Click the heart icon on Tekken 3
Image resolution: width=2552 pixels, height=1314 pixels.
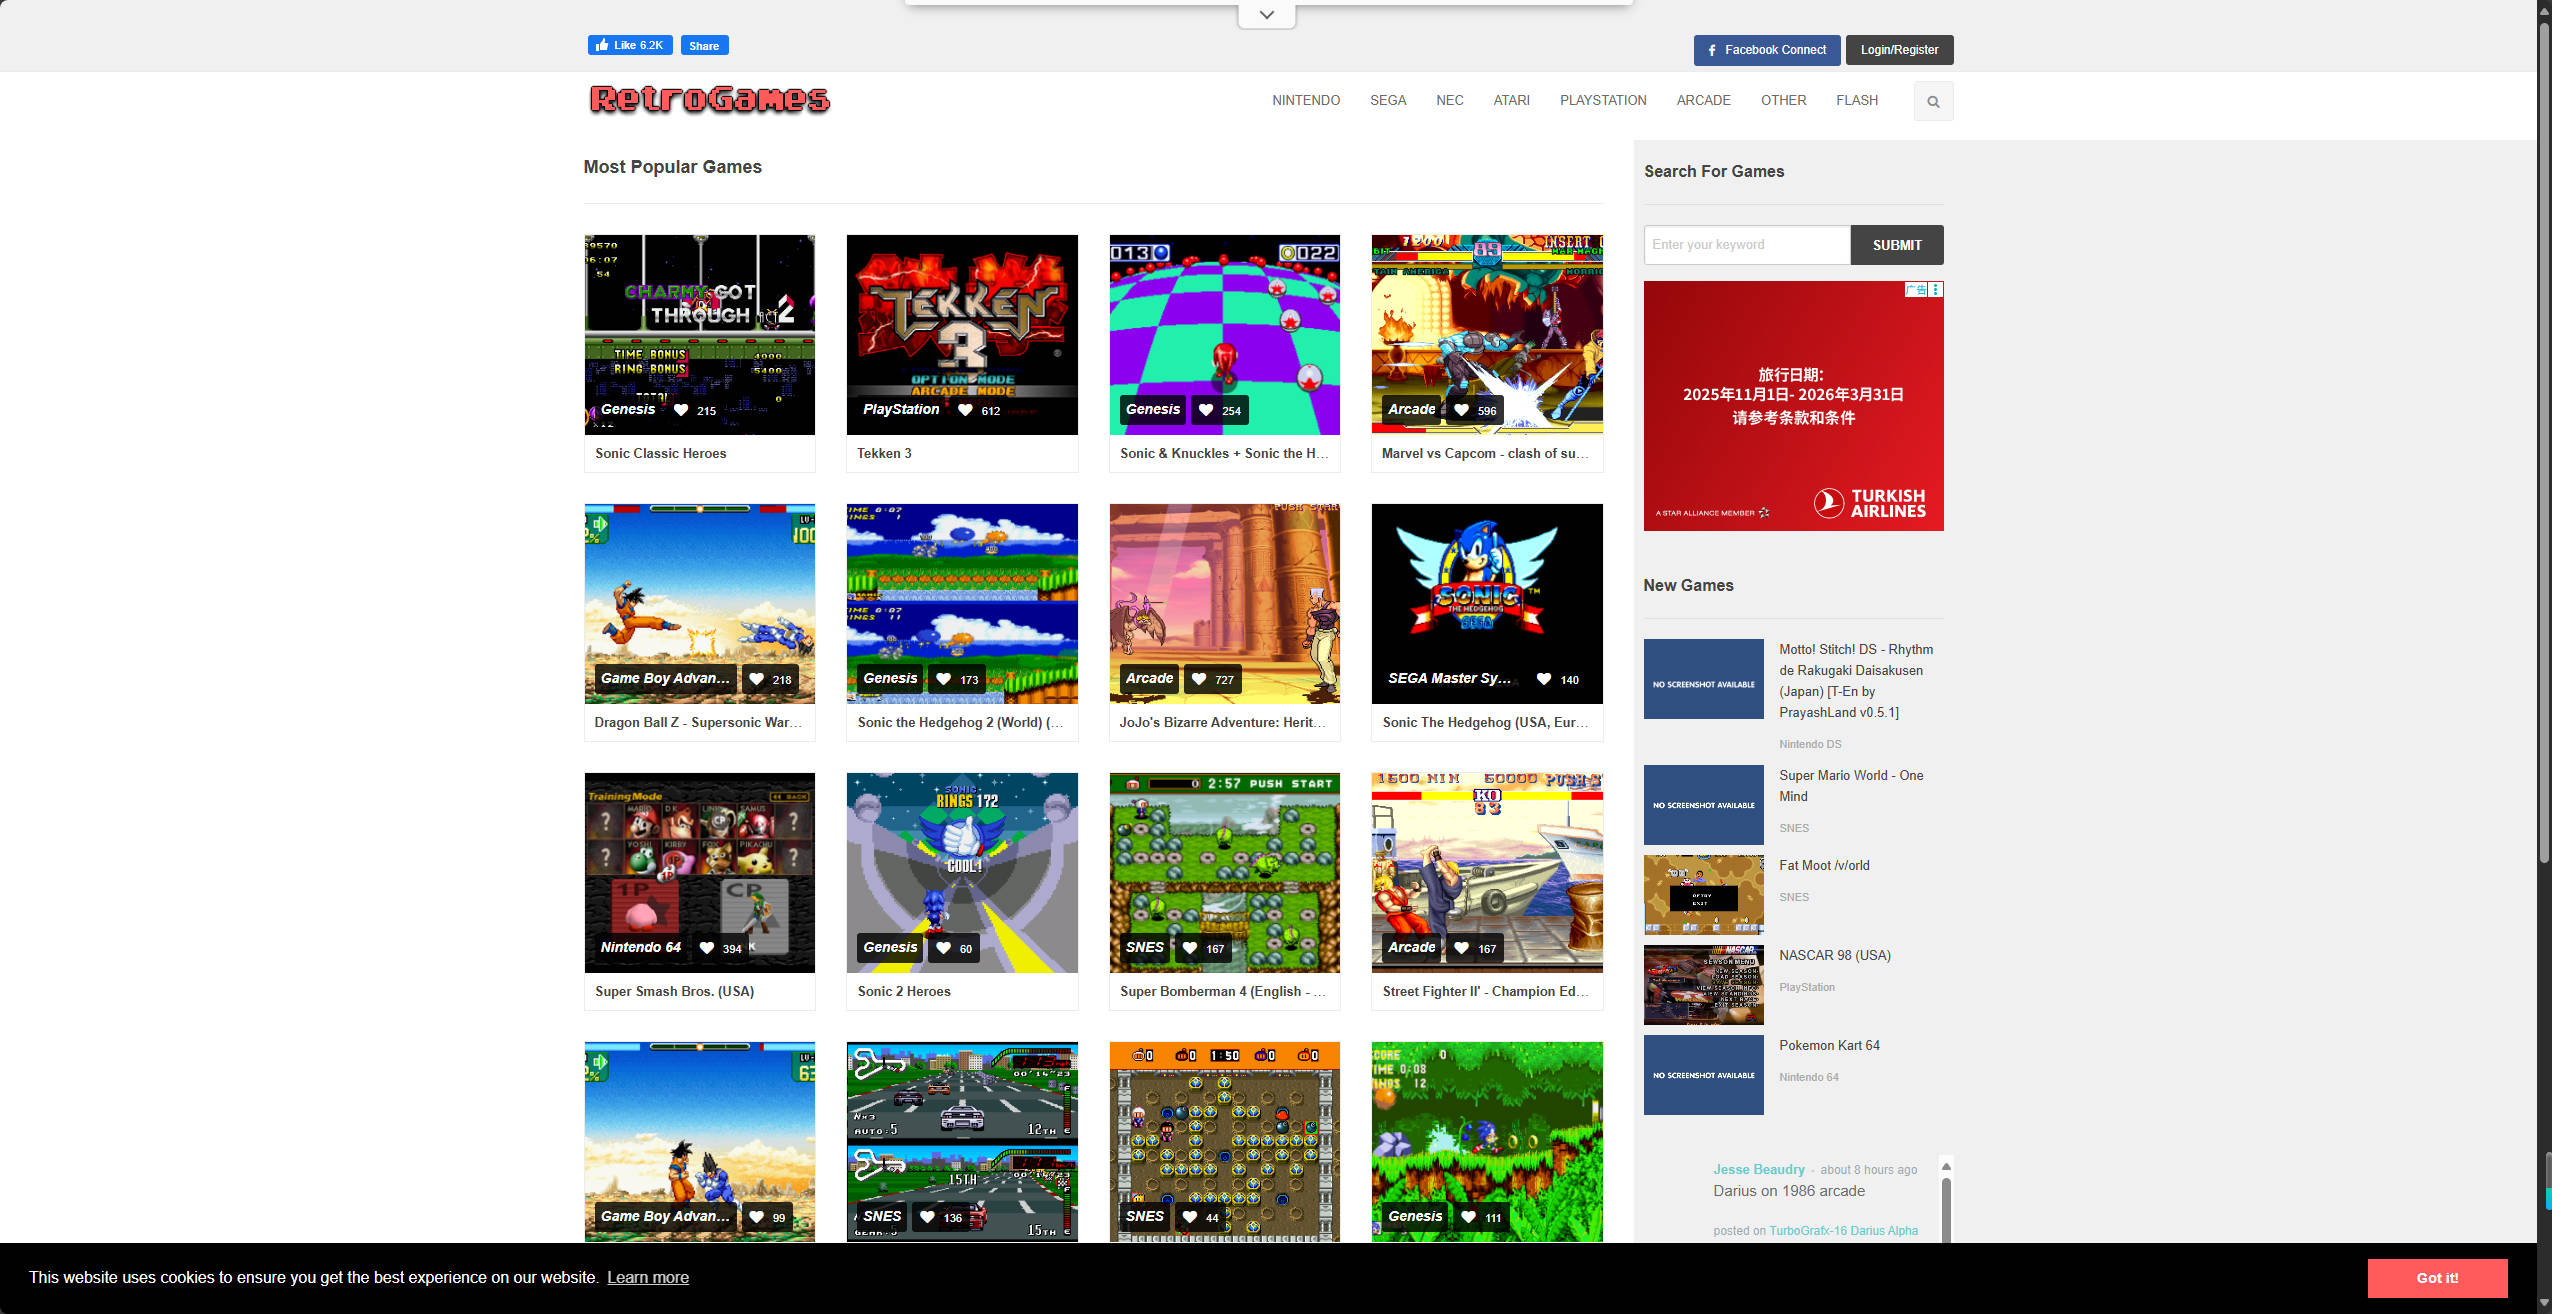(x=965, y=410)
